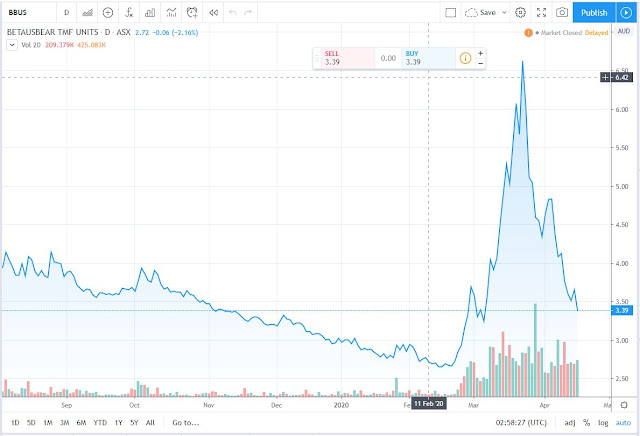Open the indicators fx menu
640x436 pixels.
(x=129, y=13)
